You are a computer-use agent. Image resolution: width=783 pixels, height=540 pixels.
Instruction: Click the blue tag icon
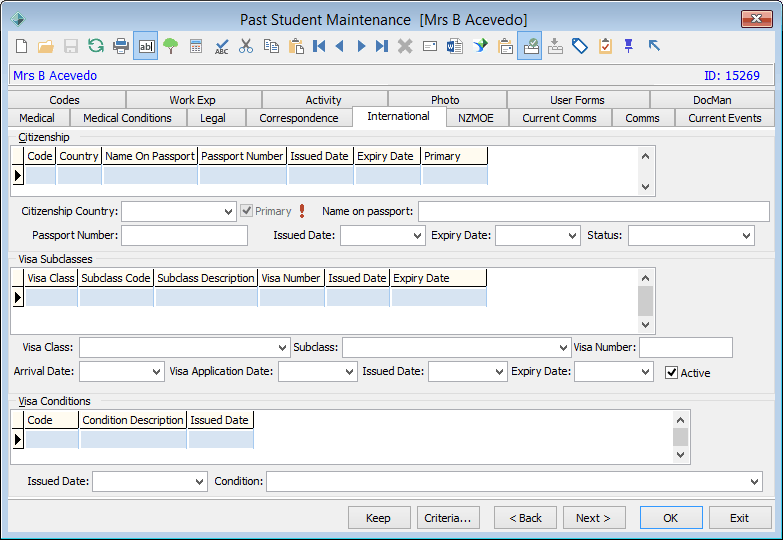click(580, 46)
